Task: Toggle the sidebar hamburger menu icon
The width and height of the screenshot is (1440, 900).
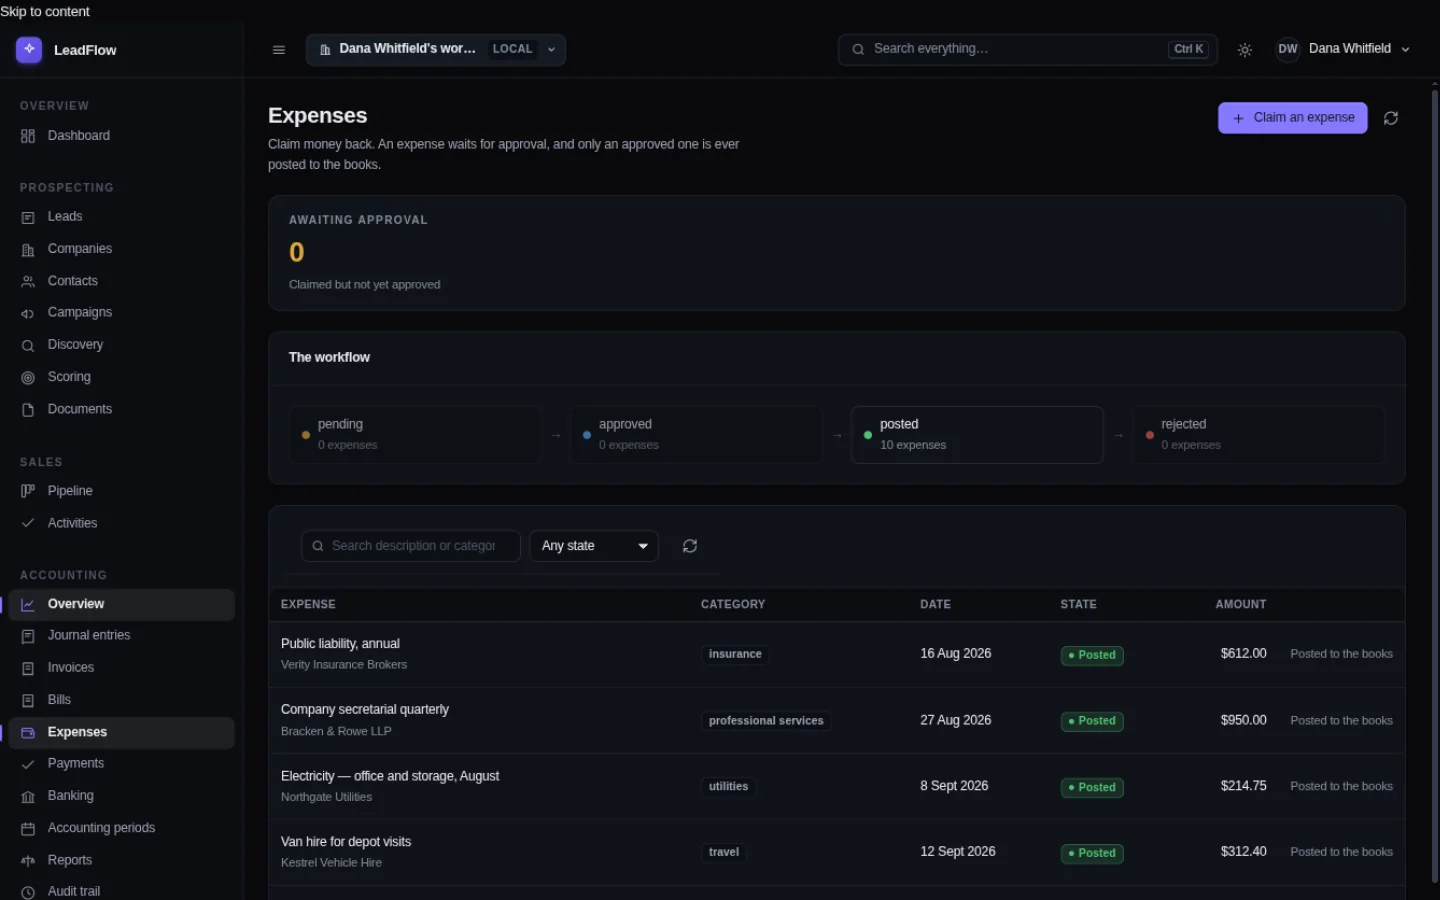Action: click(x=279, y=50)
